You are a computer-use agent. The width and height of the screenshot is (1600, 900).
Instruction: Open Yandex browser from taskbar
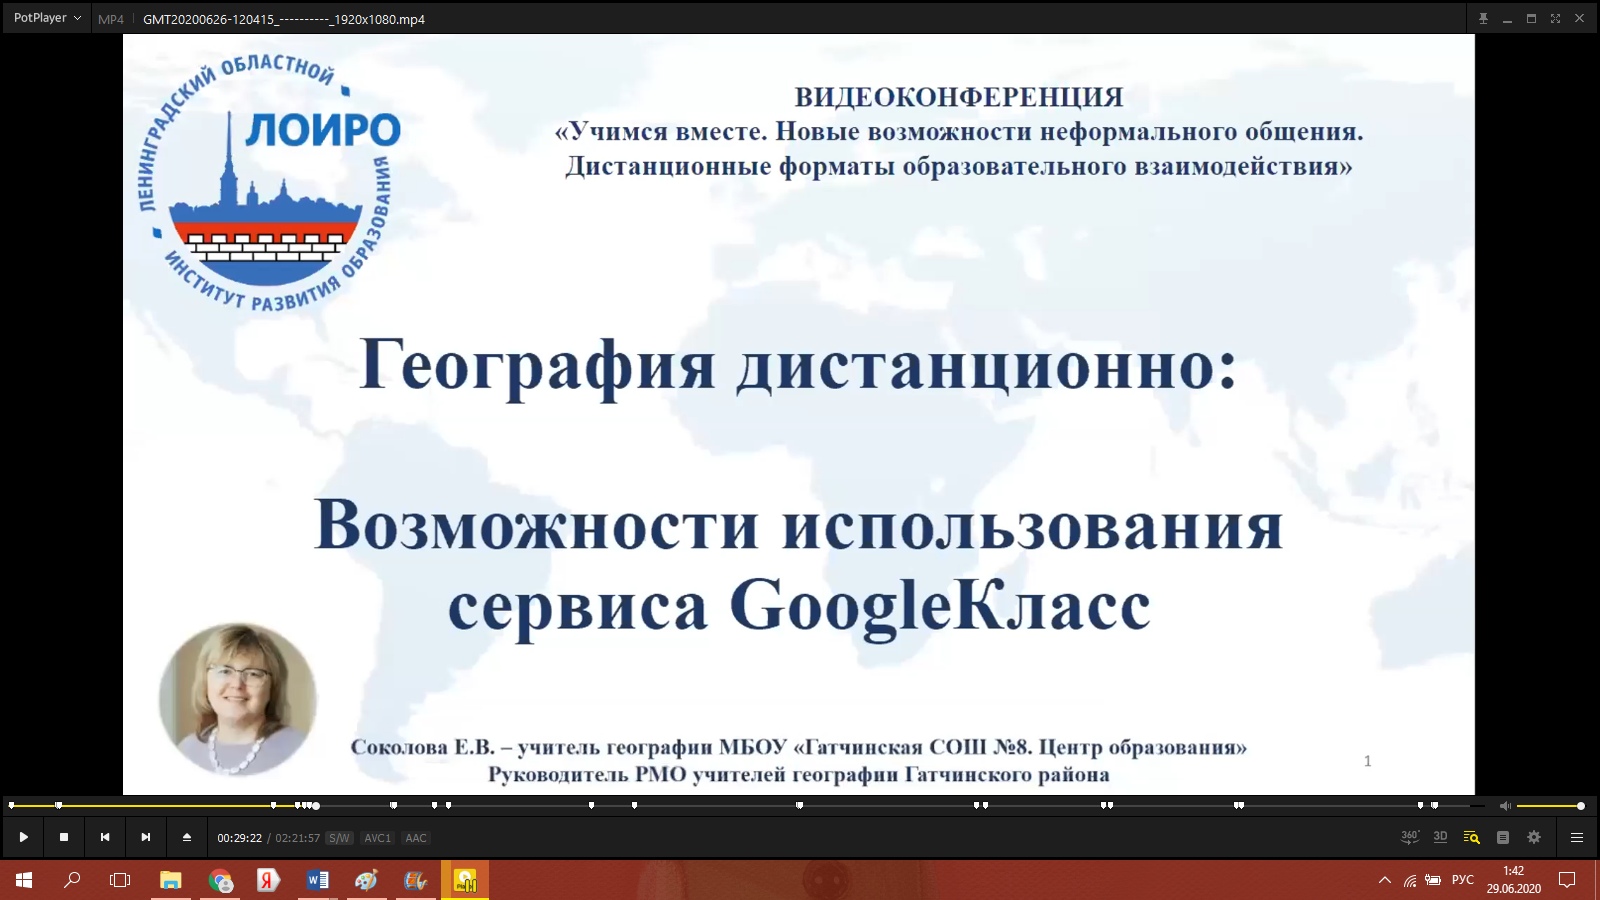click(x=268, y=880)
